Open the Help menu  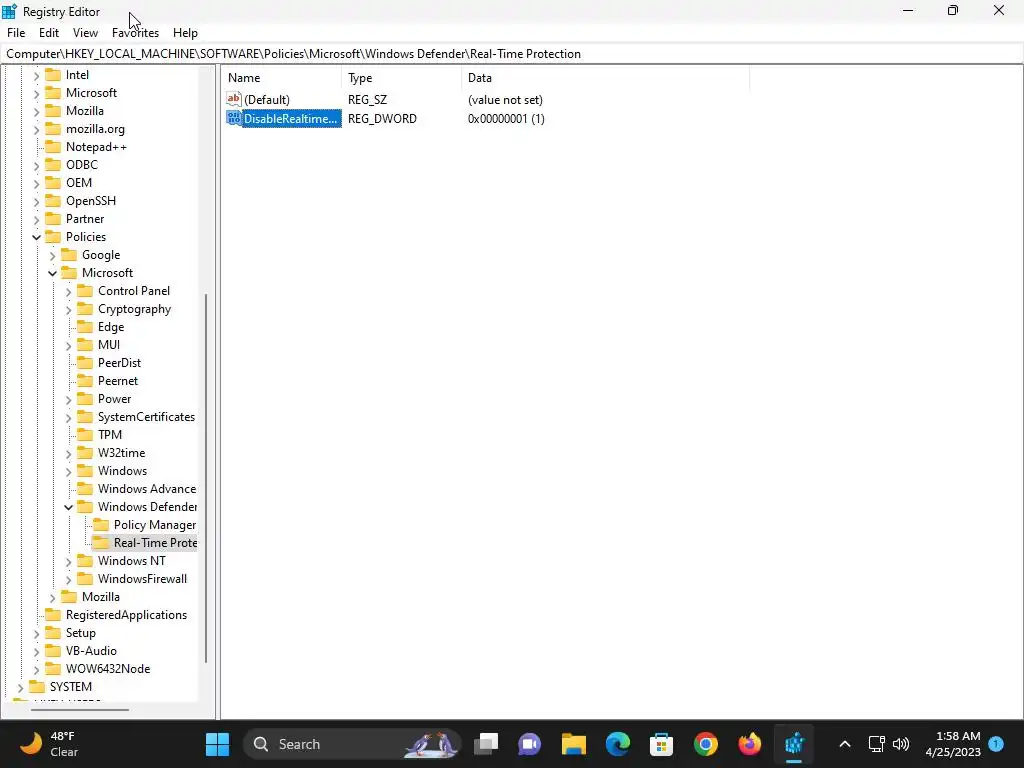coord(185,33)
